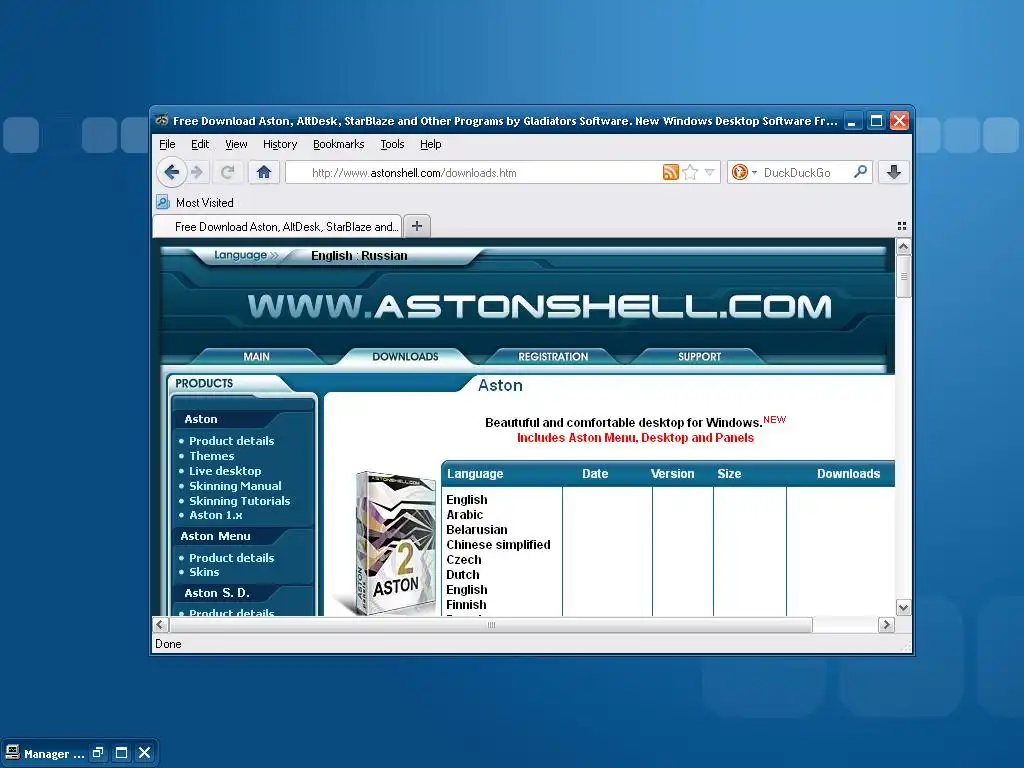The width and height of the screenshot is (1024, 768).
Task: Open the View menu
Action: [x=236, y=144]
